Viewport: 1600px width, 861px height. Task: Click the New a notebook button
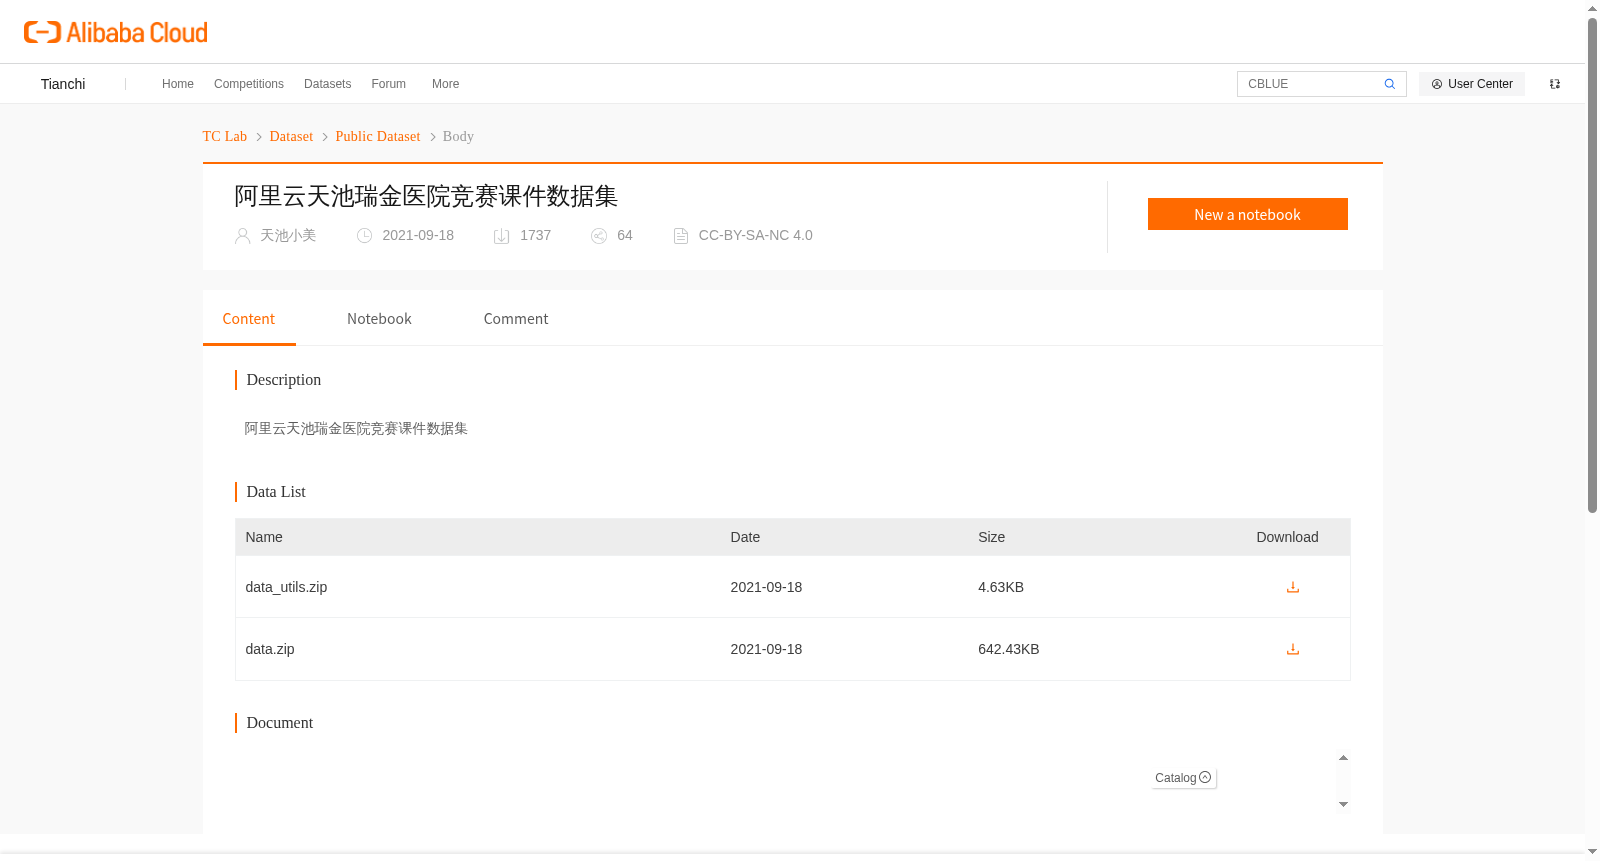pyautogui.click(x=1247, y=214)
